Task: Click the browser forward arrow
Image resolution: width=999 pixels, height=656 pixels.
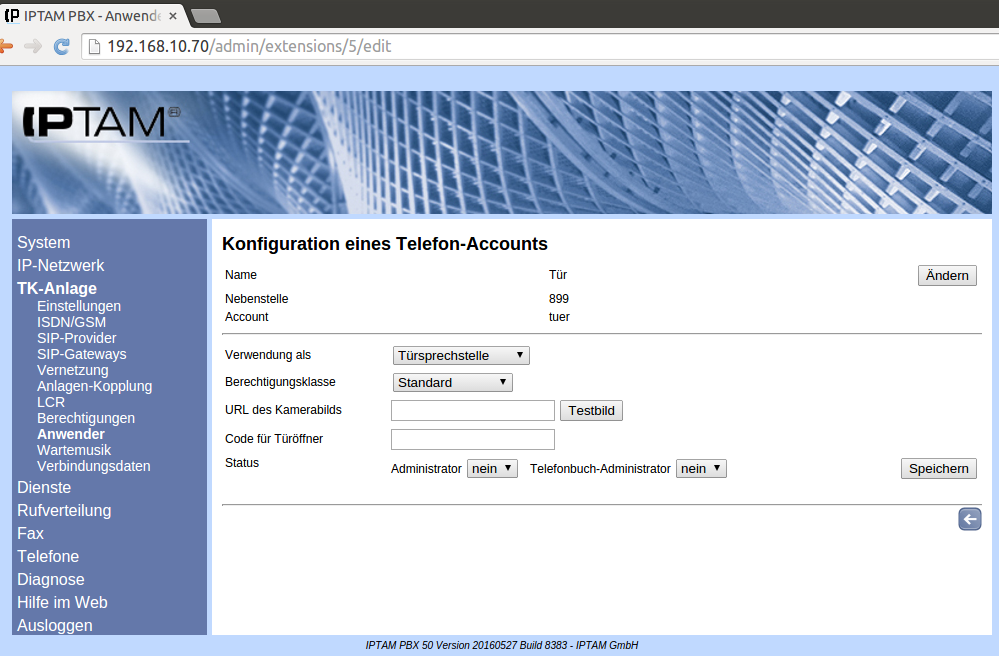Action: pos(33,46)
